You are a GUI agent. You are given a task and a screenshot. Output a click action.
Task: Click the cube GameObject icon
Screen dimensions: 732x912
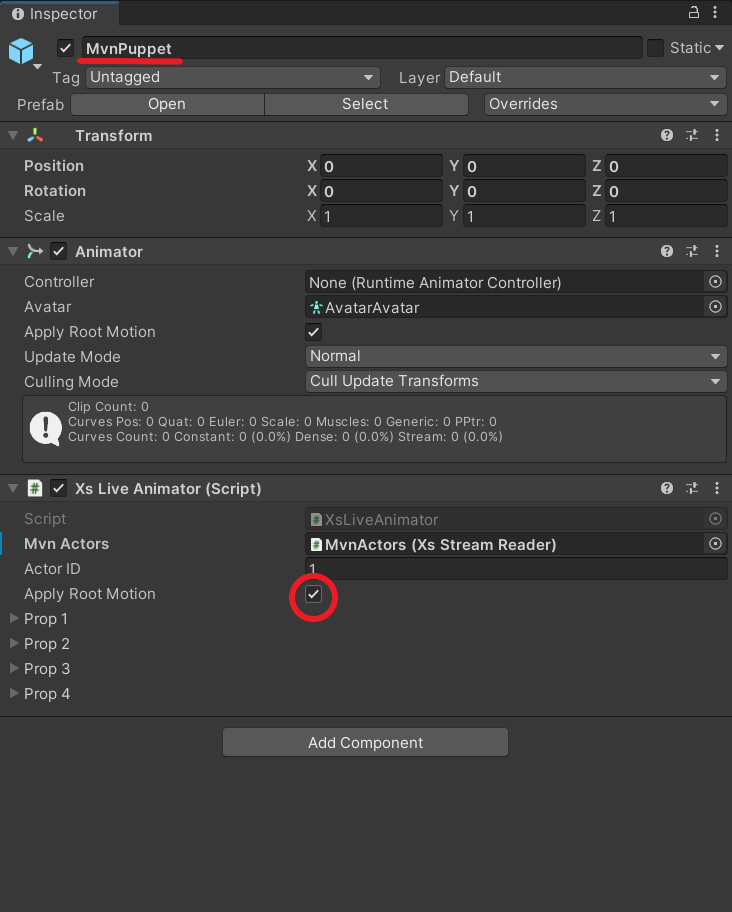point(21,51)
